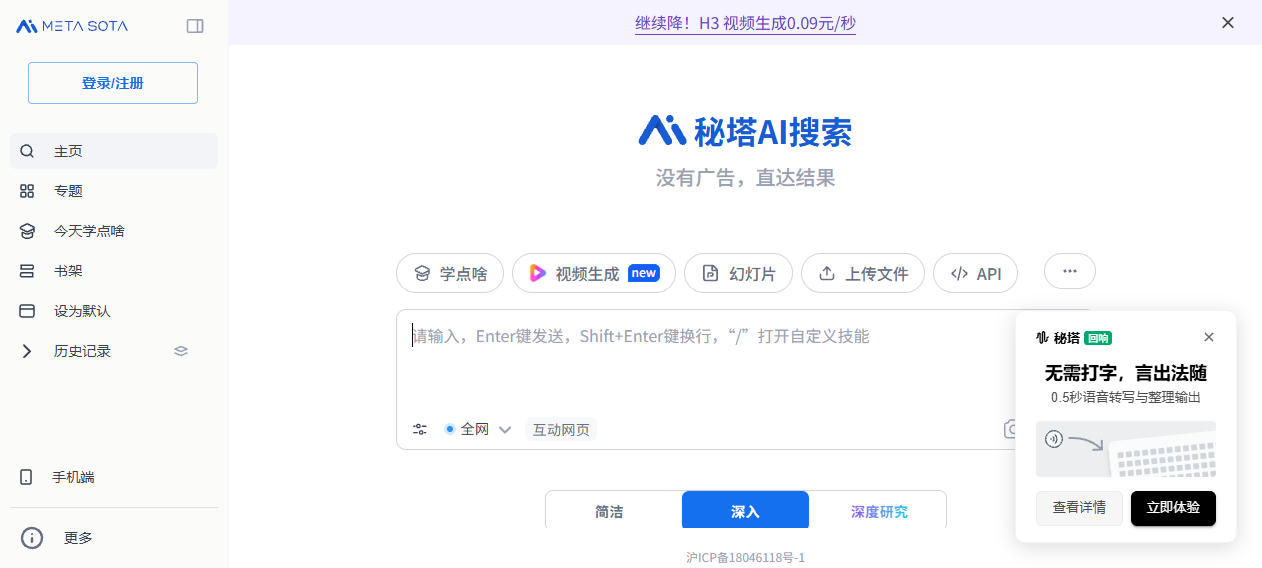Screen dimensions: 1262x568
Task: Click 立即体验 in the popup
Action: pos(1173,508)
